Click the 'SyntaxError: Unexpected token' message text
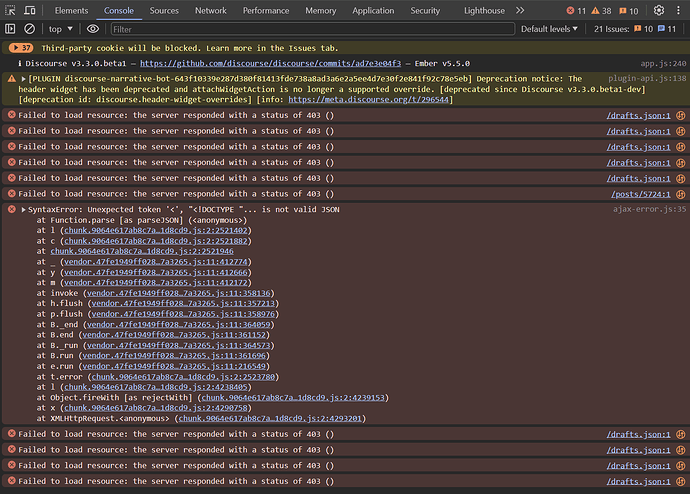This screenshot has width=690, height=494. (x=184, y=210)
